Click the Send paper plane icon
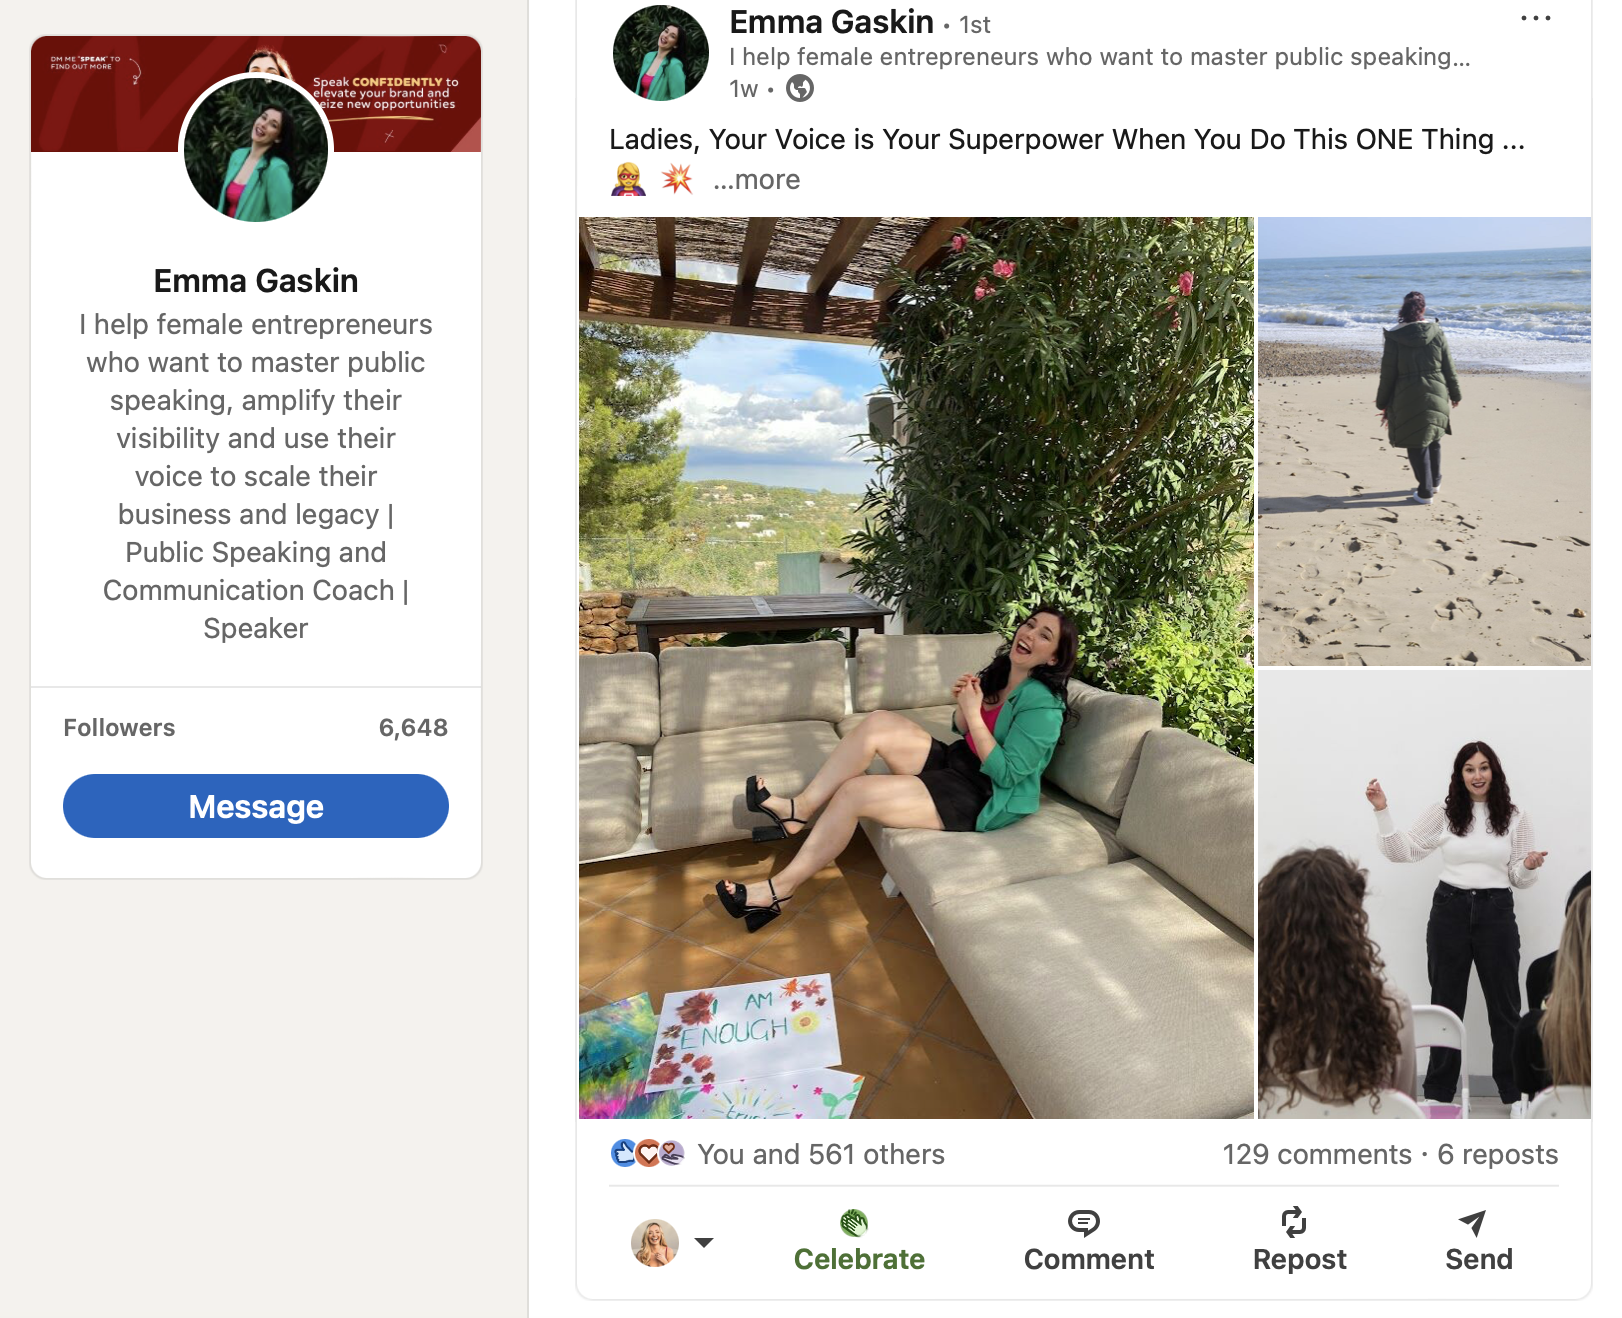1622x1318 pixels. coord(1472,1222)
